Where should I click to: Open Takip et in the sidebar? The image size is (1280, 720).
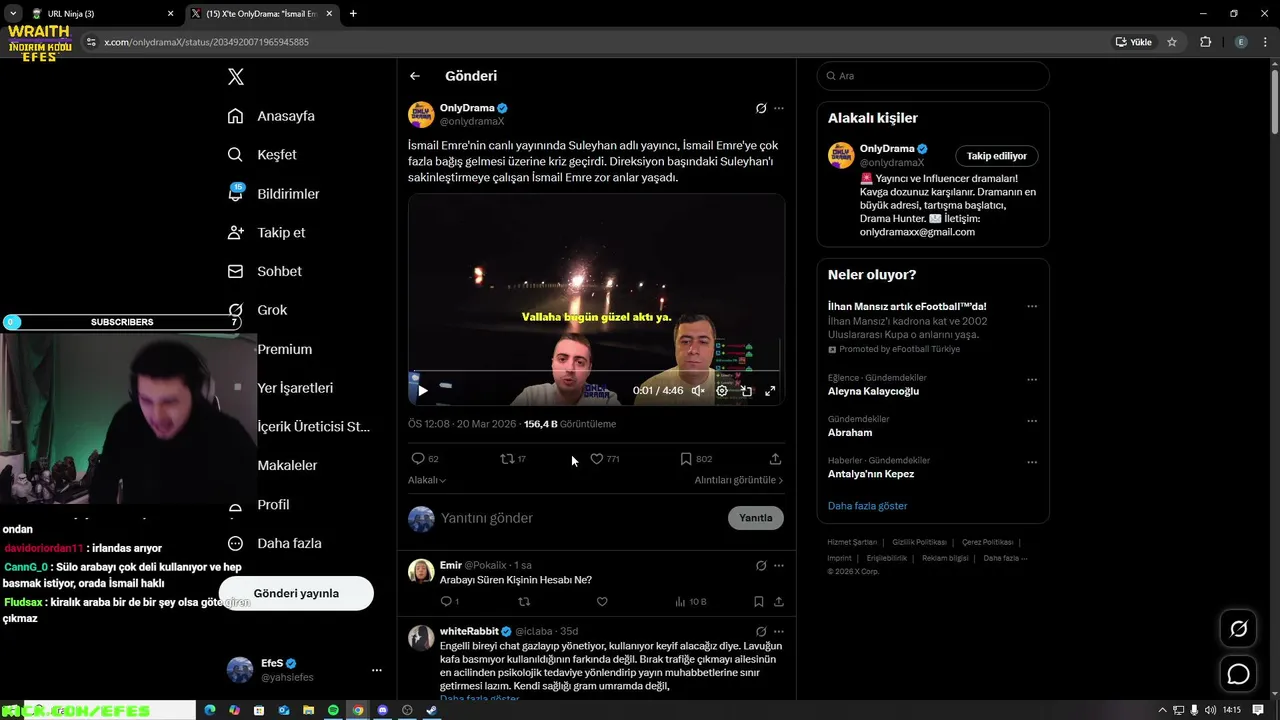click(266, 232)
